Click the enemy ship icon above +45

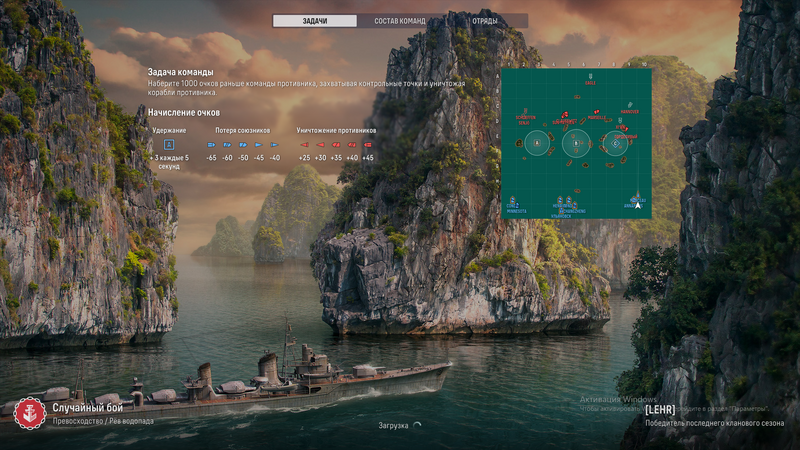pyautogui.click(x=368, y=145)
